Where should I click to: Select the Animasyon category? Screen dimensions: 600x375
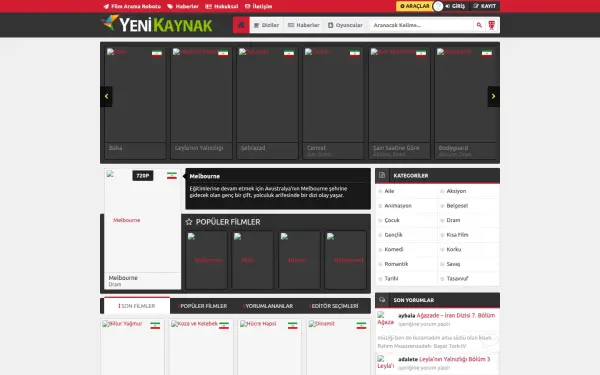(398, 206)
